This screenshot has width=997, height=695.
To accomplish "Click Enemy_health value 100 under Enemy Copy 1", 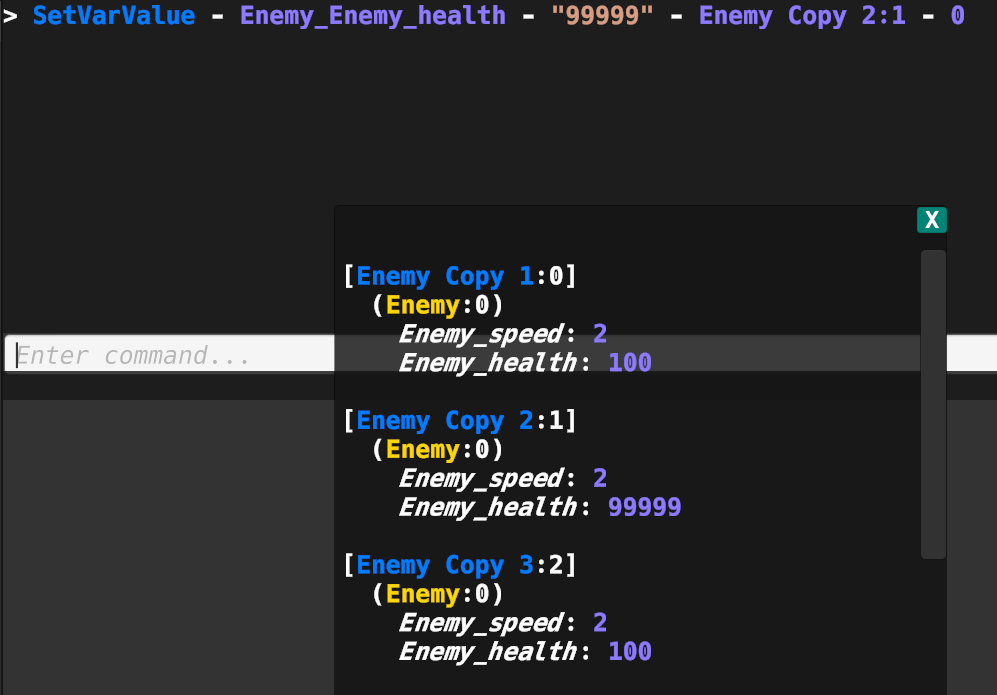I will pyautogui.click(x=629, y=362).
